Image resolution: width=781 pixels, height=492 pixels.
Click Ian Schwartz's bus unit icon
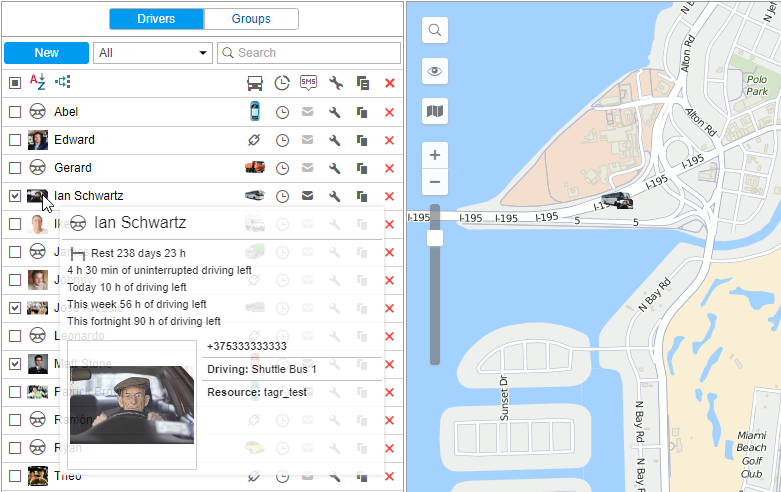tap(255, 196)
